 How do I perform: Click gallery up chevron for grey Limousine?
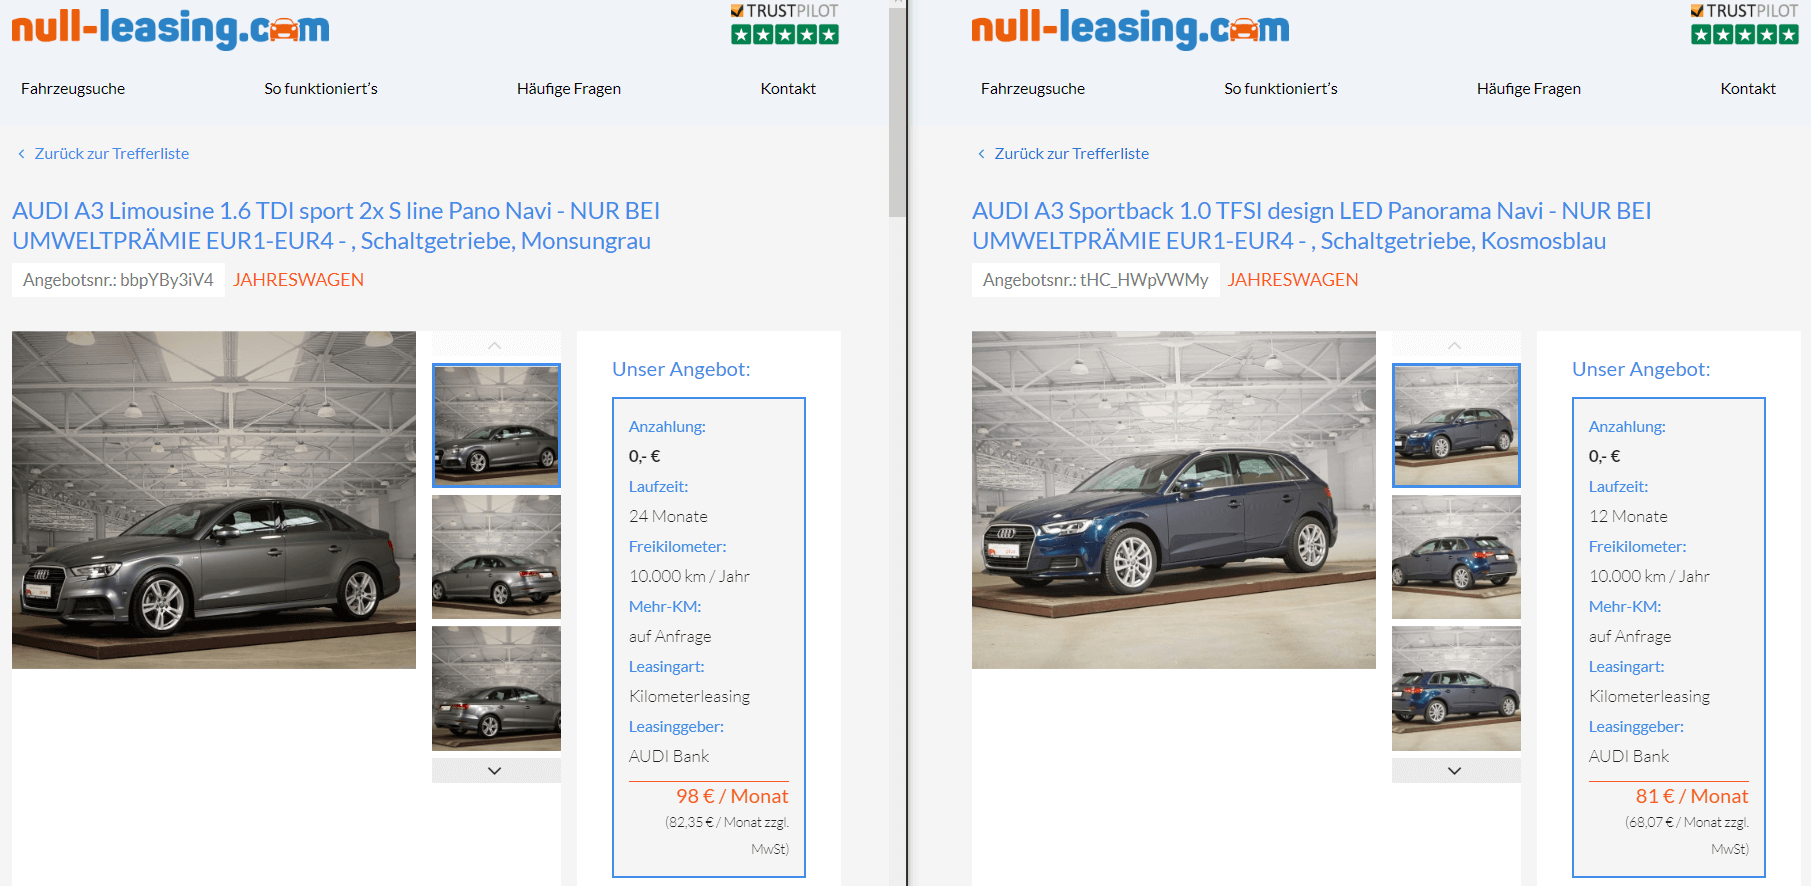(495, 345)
